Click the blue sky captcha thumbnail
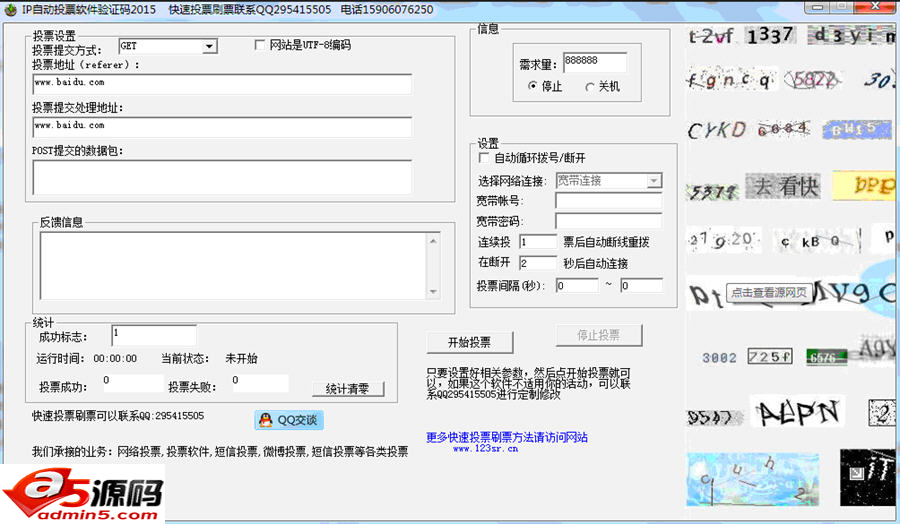The height and width of the screenshot is (524, 900). click(x=752, y=479)
